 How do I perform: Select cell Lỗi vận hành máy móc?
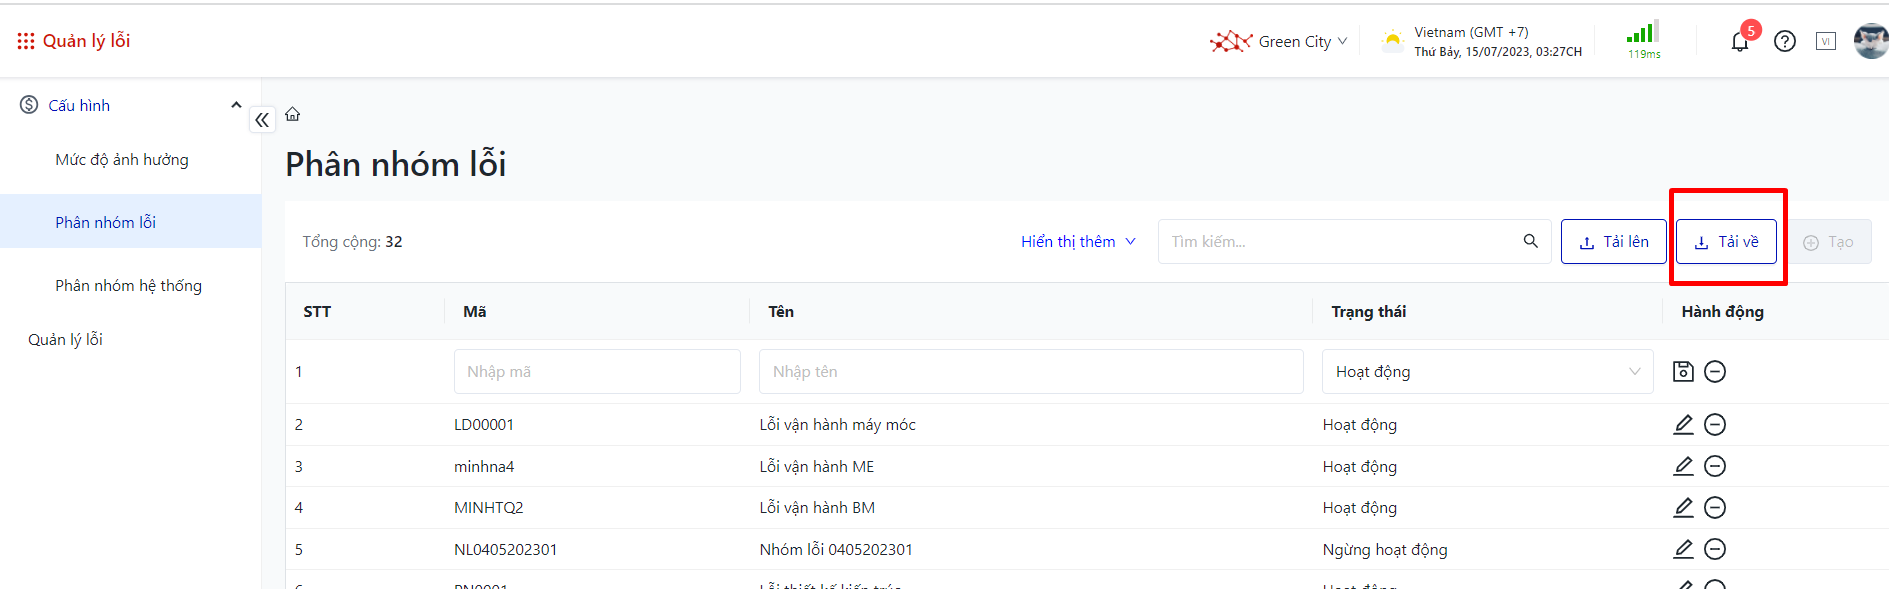tap(837, 425)
